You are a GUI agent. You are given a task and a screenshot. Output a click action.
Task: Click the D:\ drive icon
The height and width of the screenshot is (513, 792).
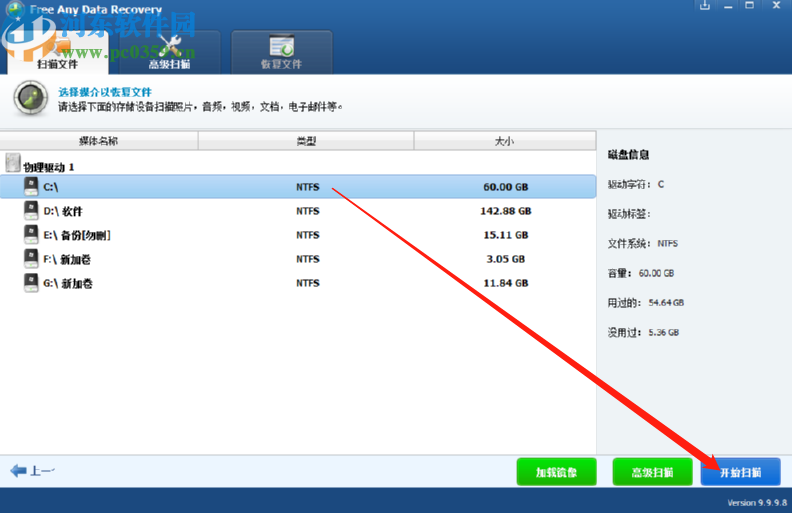pyautogui.click(x=31, y=211)
